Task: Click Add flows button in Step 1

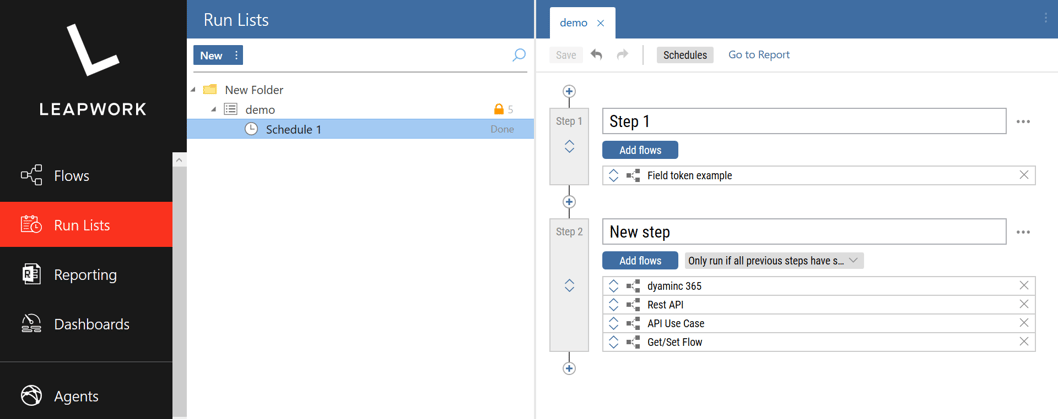Action: pyautogui.click(x=640, y=150)
